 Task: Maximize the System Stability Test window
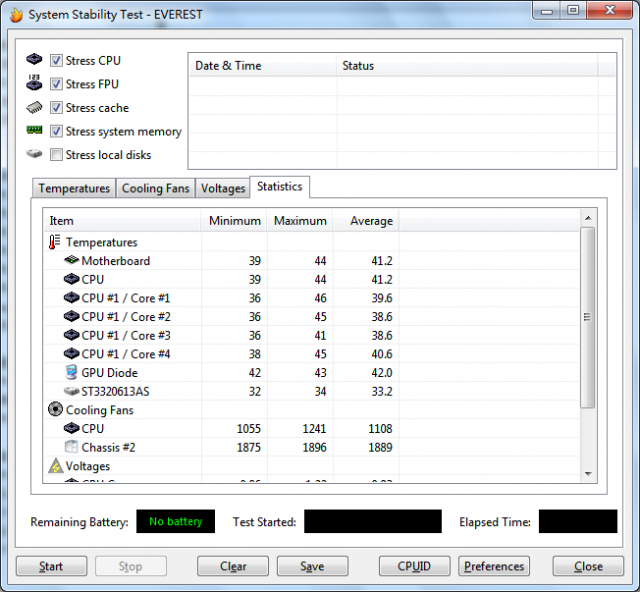click(x=573, y=10)
